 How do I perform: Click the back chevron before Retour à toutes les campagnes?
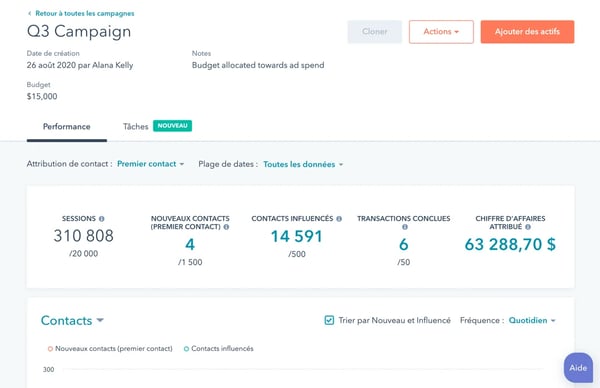point(29,13)
